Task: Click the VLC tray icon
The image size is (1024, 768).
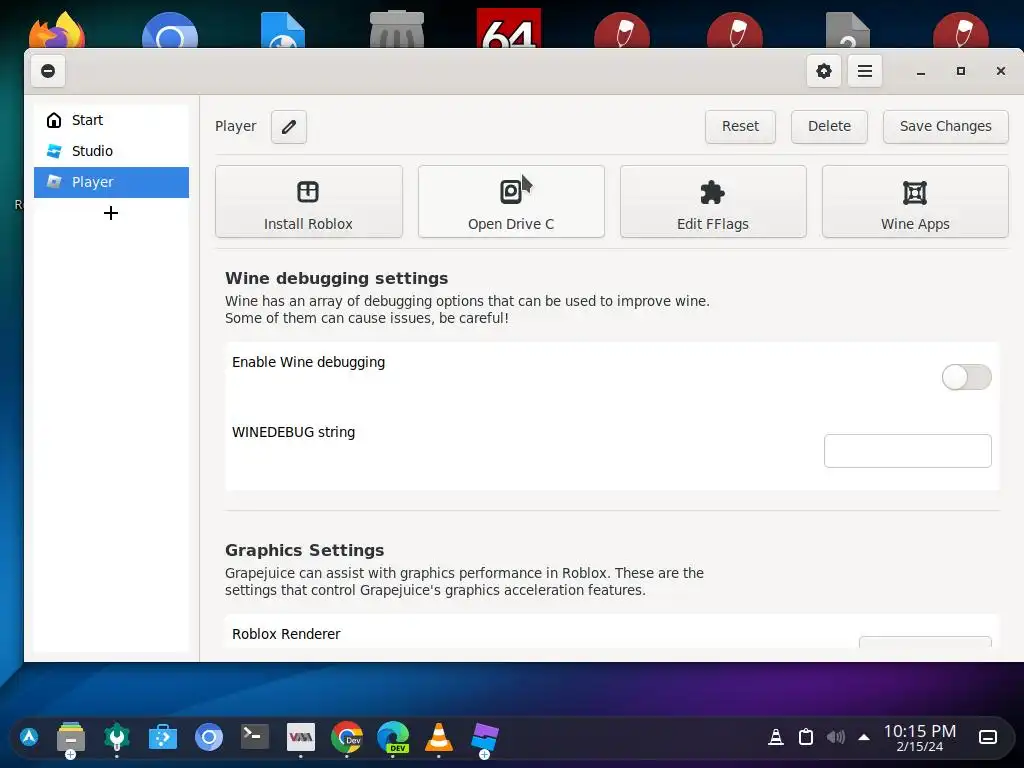Action: coord(775,737)
